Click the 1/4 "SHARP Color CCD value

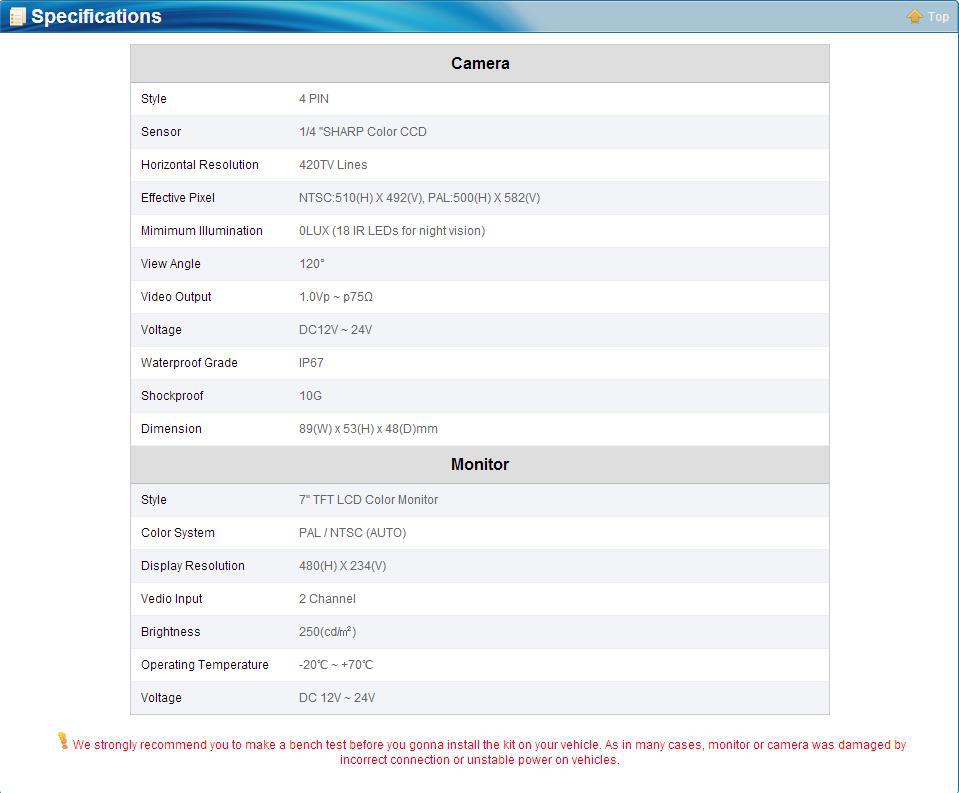[362, 132]
